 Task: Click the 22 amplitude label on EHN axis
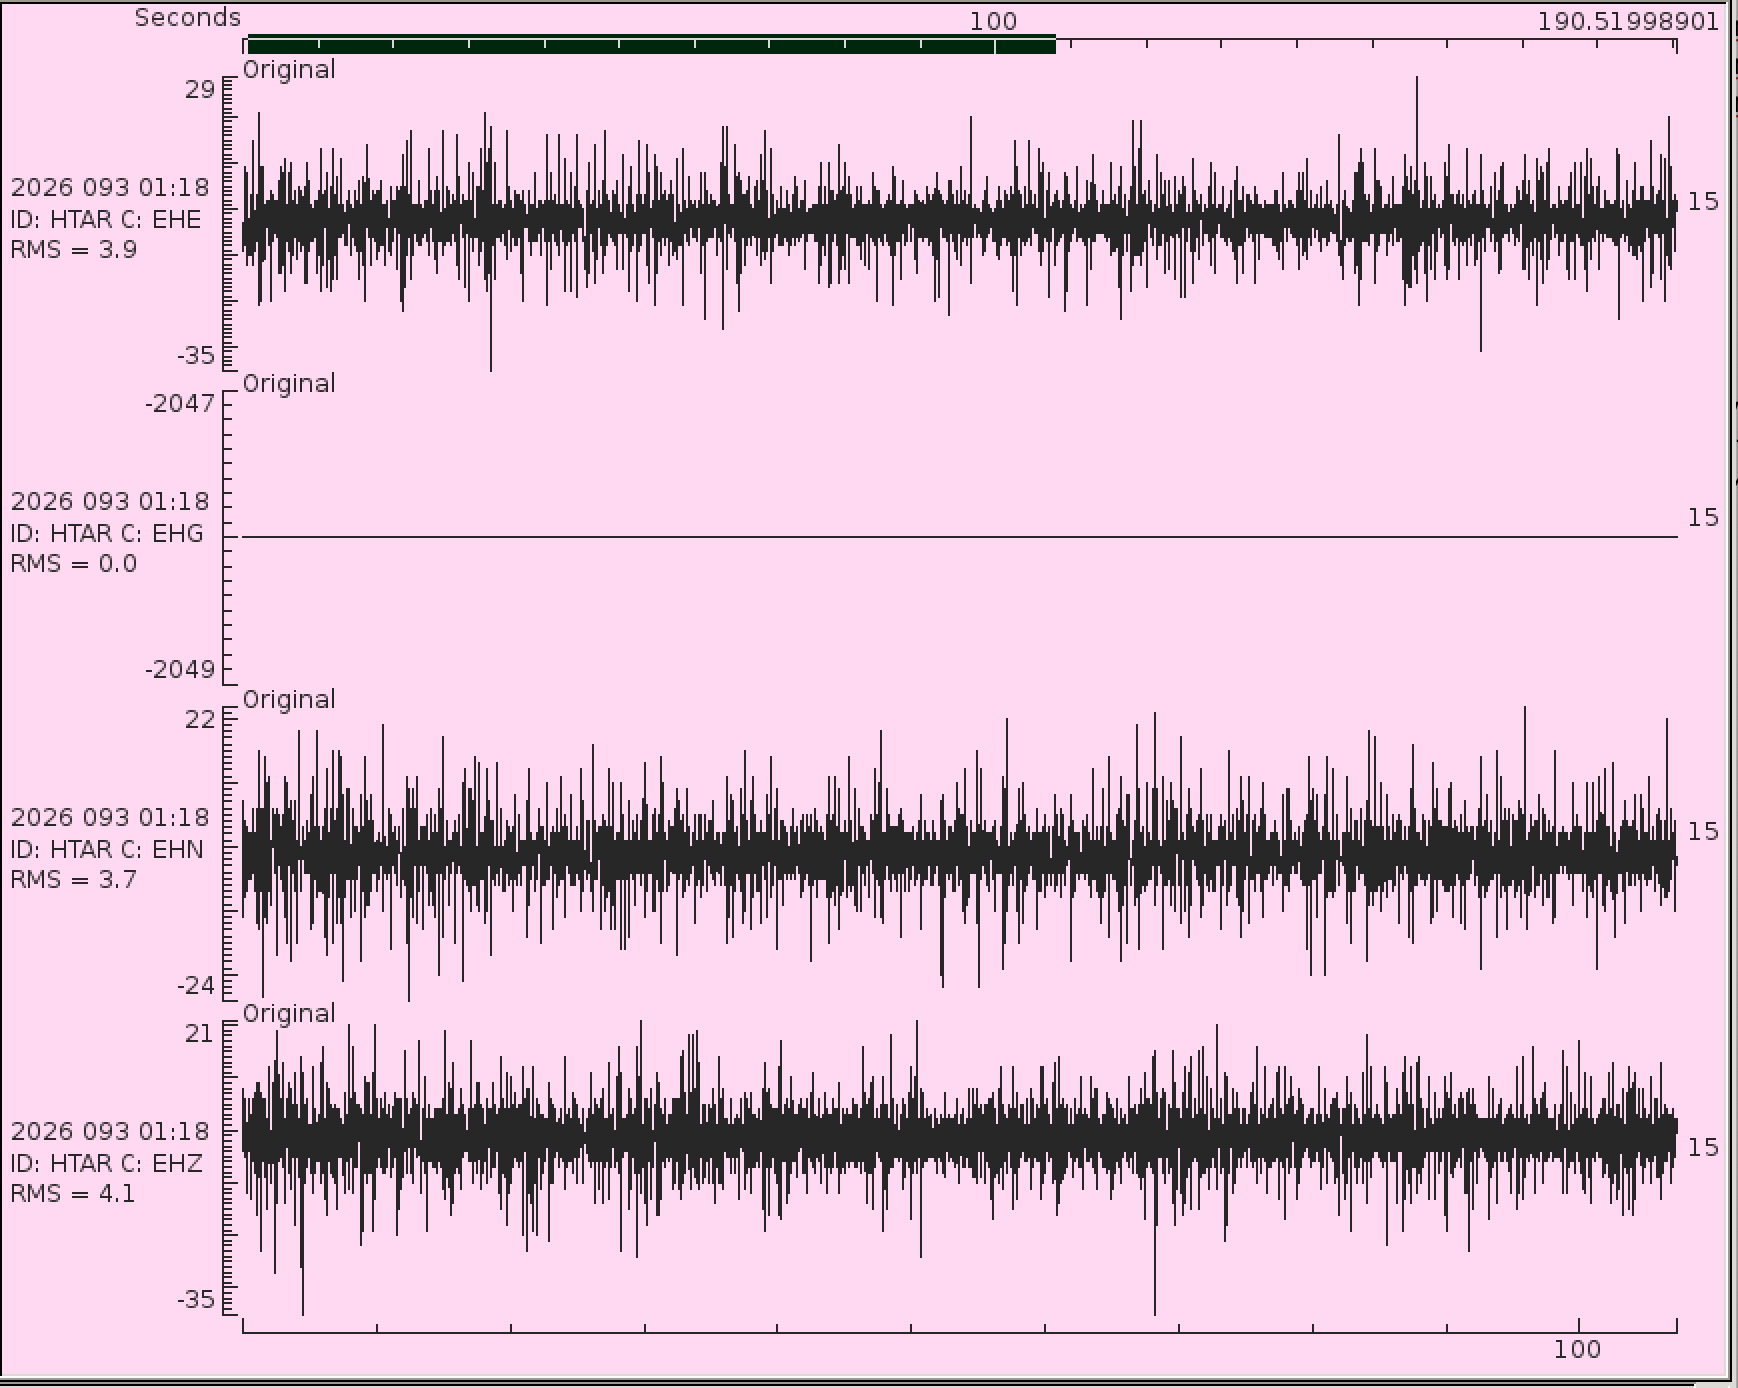coord(200,719)
